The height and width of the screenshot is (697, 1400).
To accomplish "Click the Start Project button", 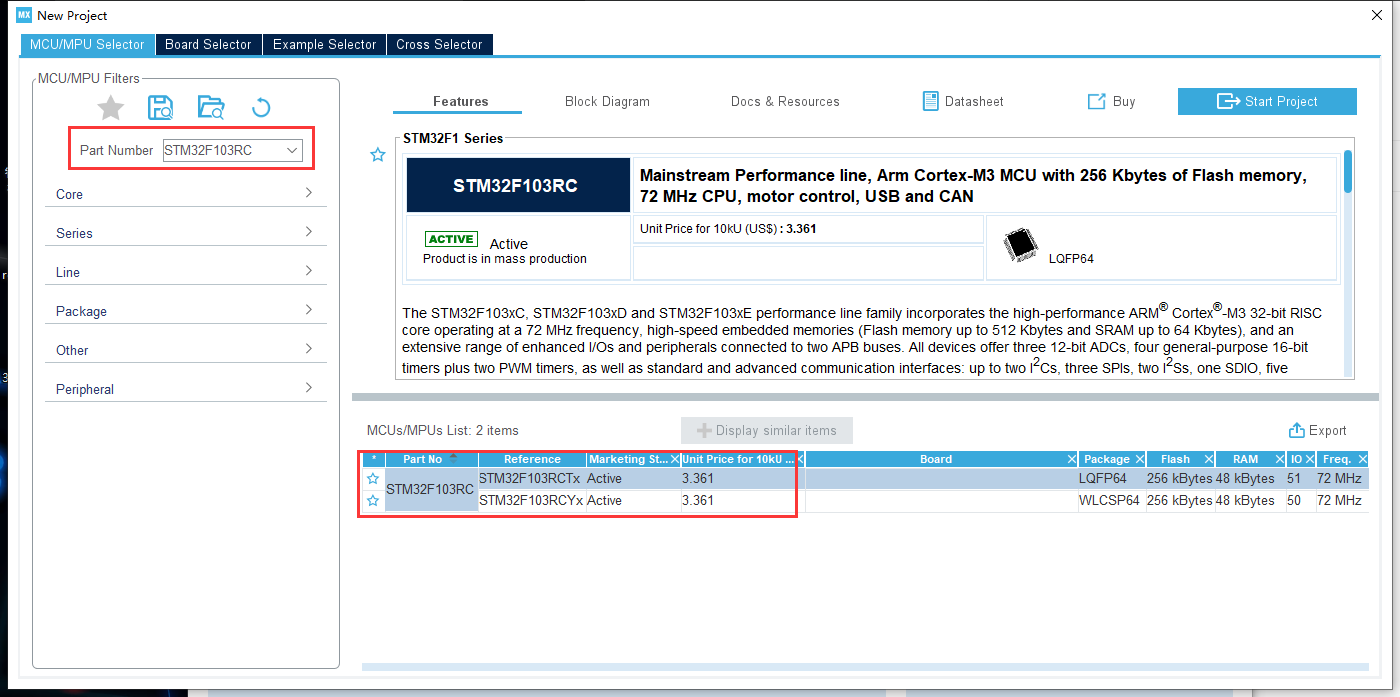I will coord(1267,101).
